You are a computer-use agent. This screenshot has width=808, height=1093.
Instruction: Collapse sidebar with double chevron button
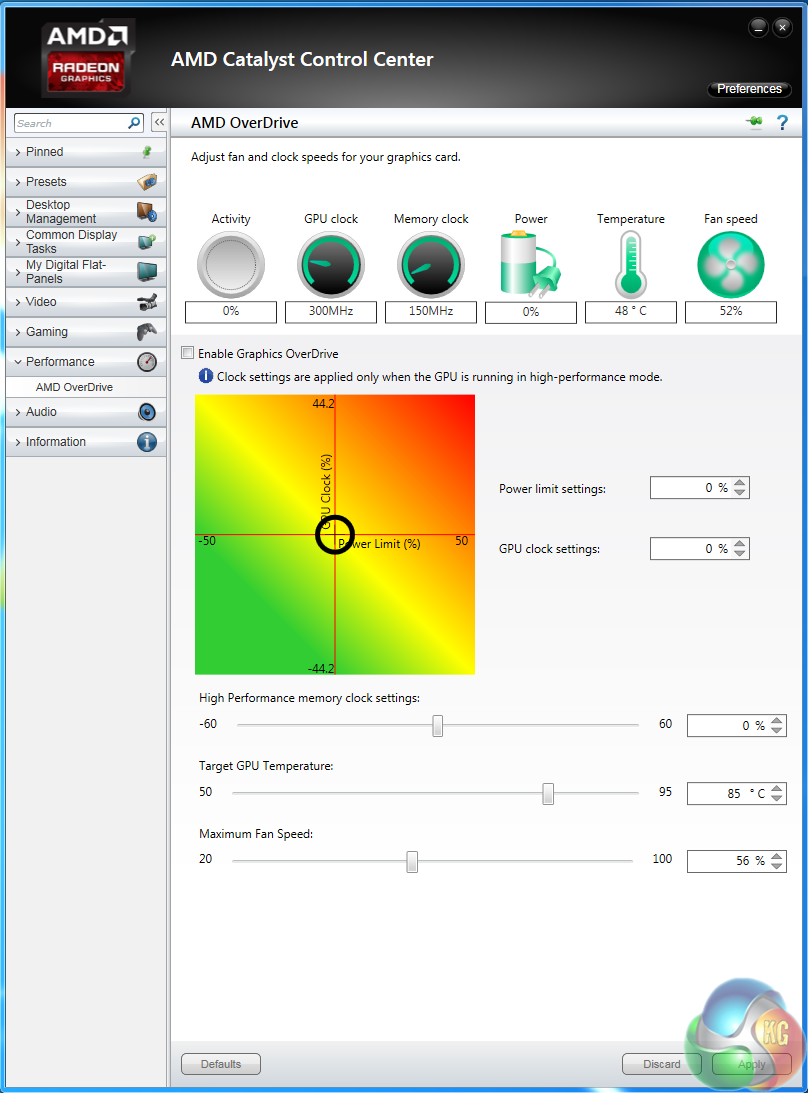(x=158, y=123)
